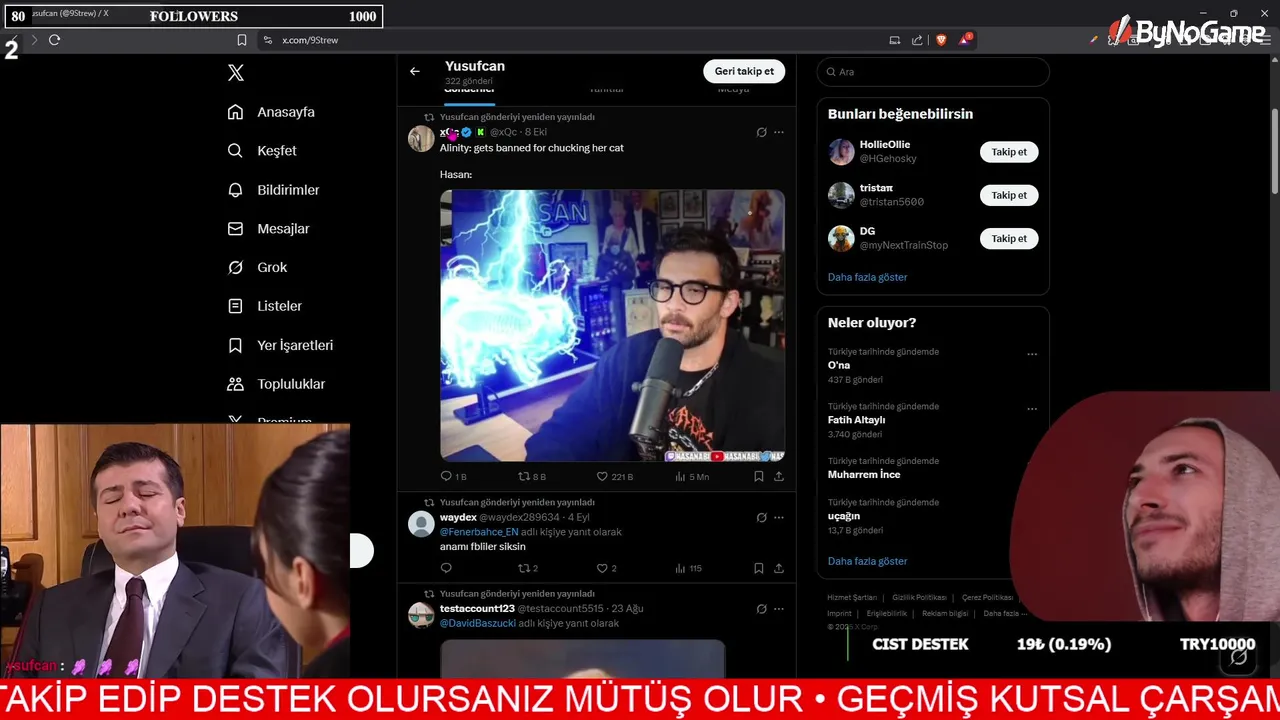Click the list icon beside Listeler
Viewport: 1280px width, 720px height.
click(x=235, y=306)
